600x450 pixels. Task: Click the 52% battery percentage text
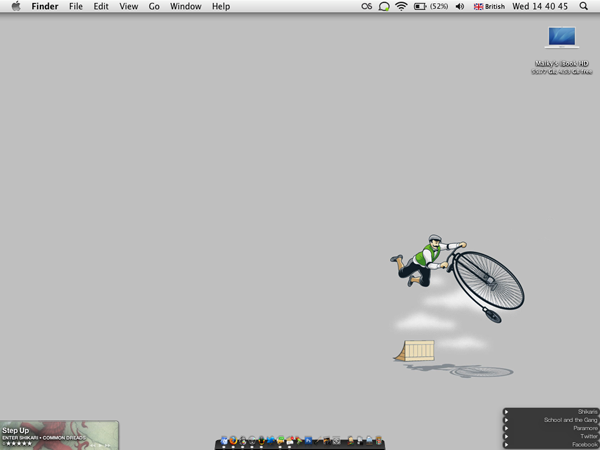pyautogui.click(x=439, y=7)
